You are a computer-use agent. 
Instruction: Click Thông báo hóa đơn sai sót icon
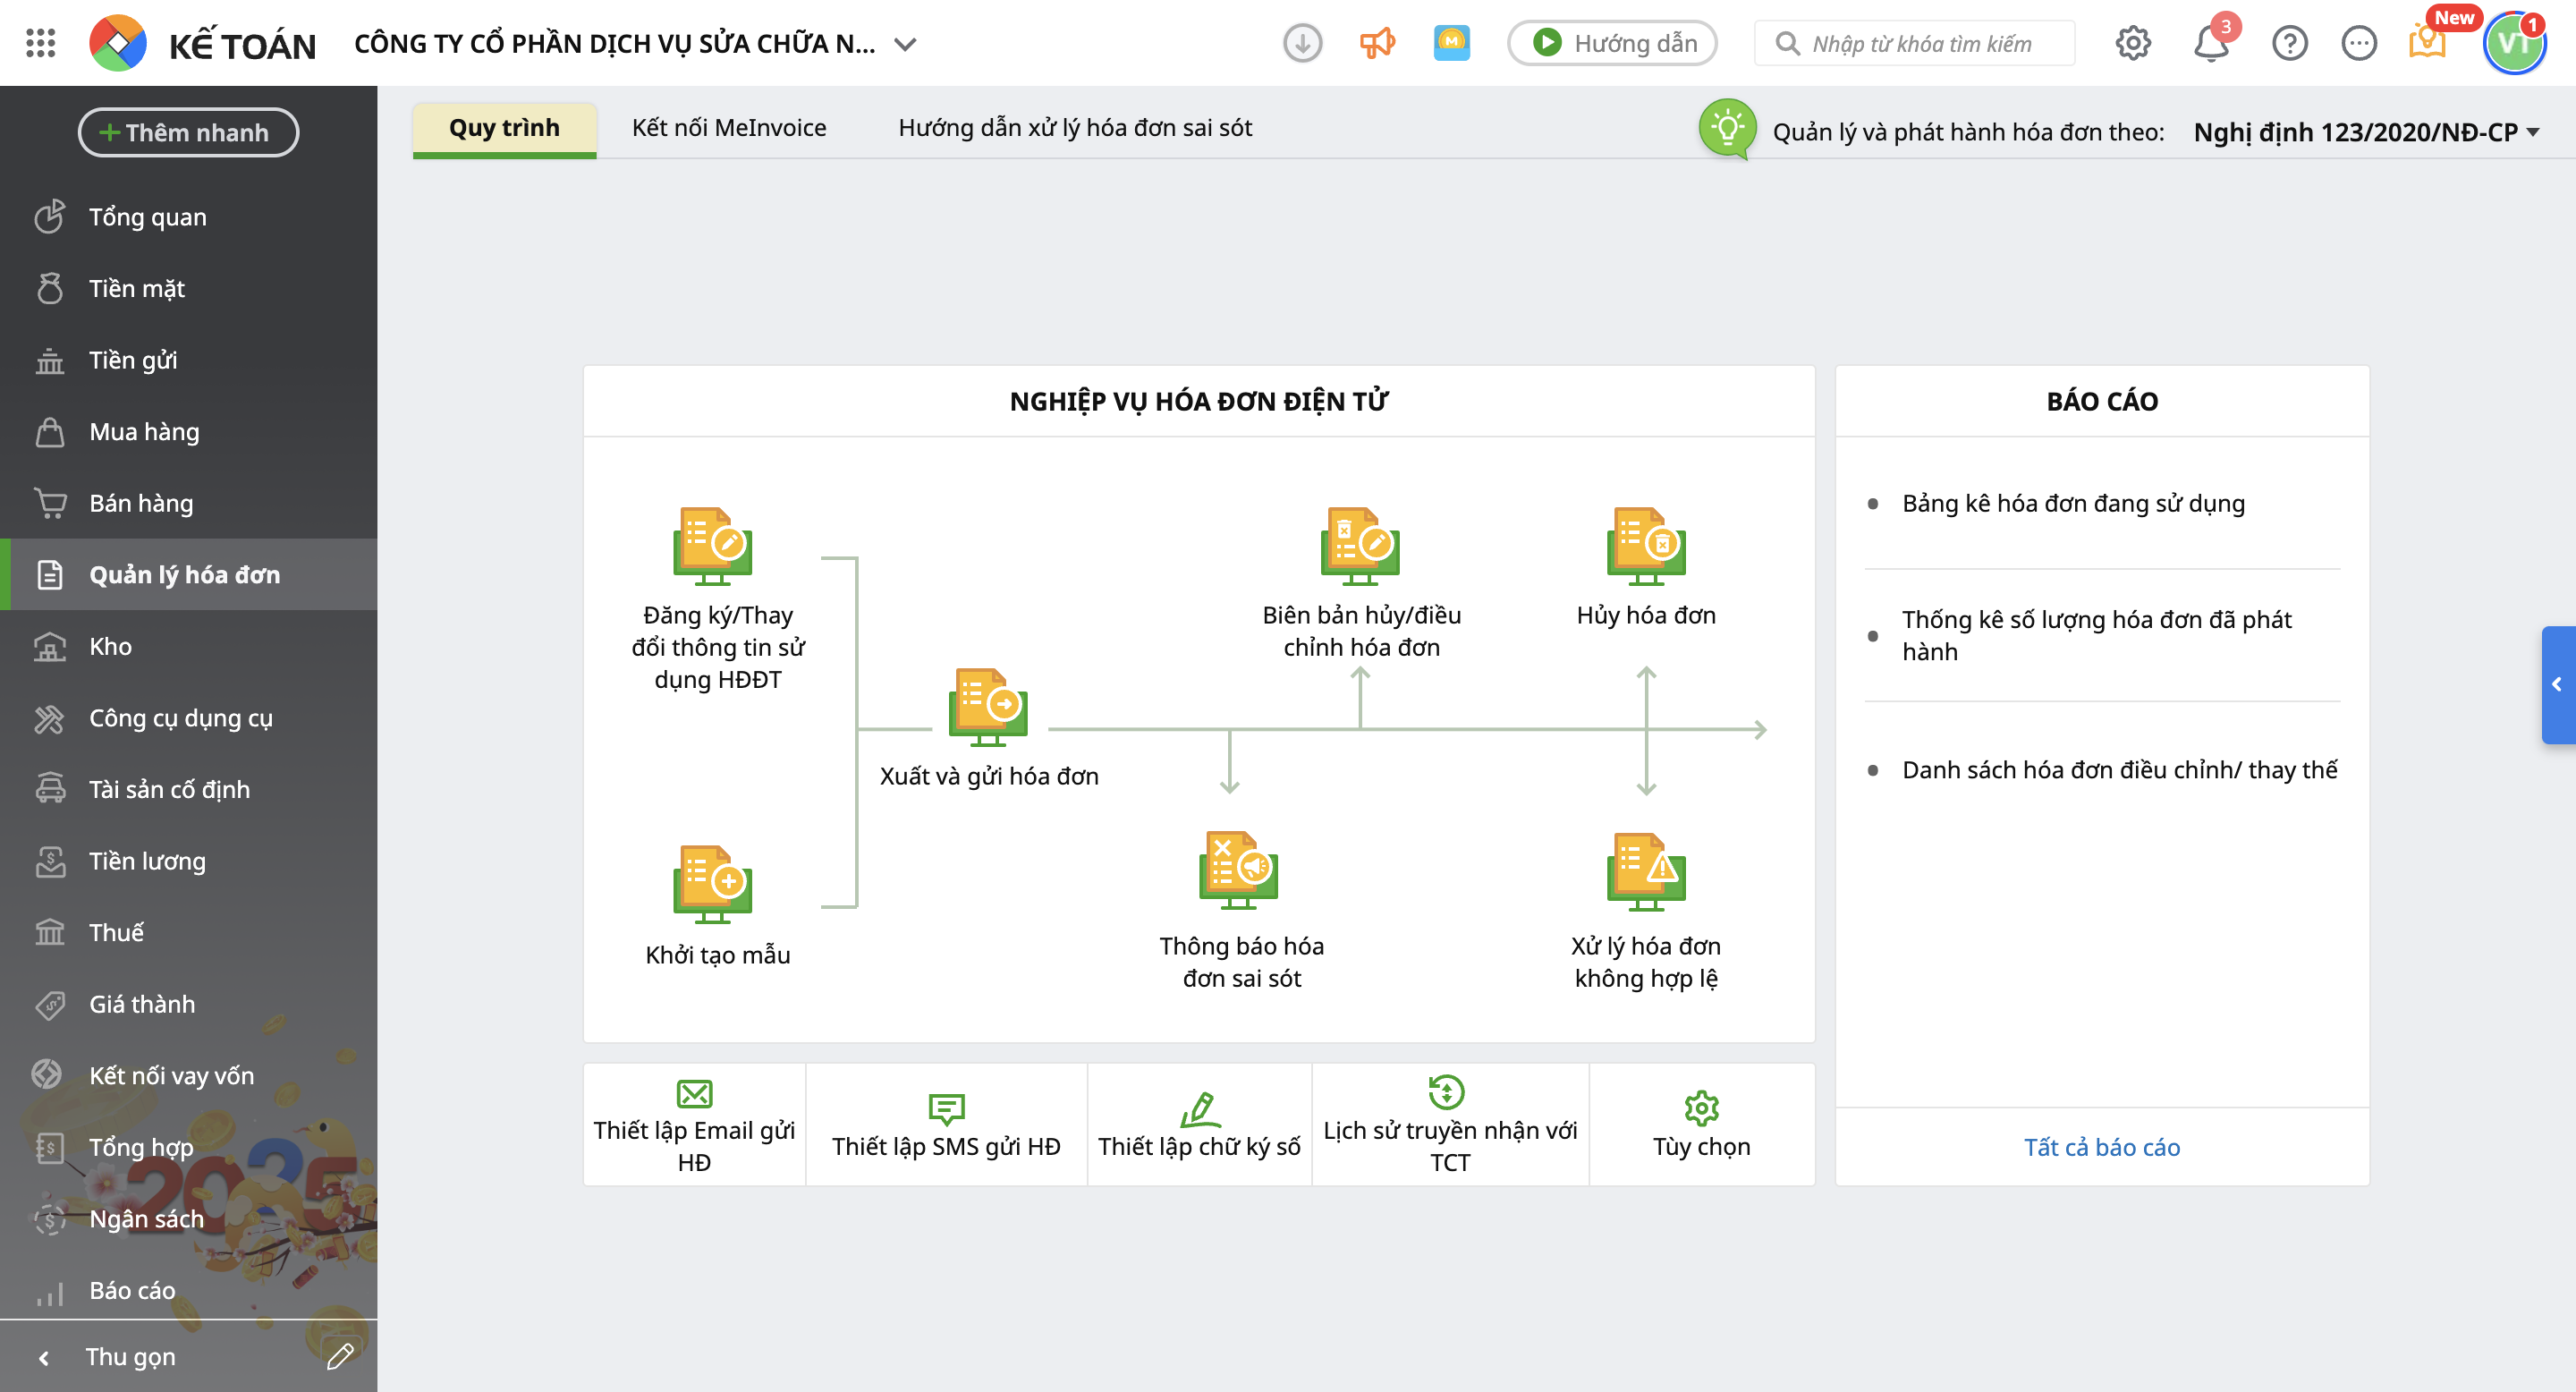click(1238, 869)
